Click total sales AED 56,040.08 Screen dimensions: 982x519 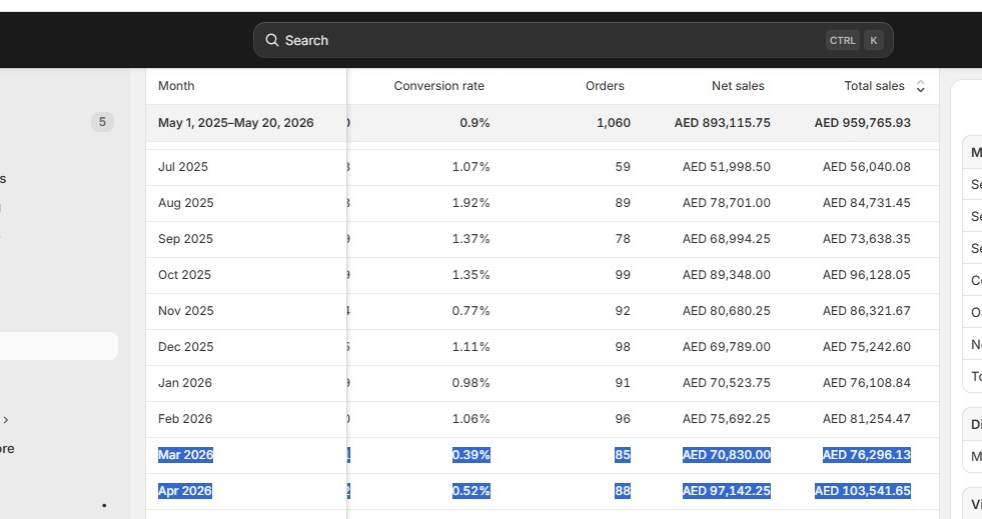(867, 167)
